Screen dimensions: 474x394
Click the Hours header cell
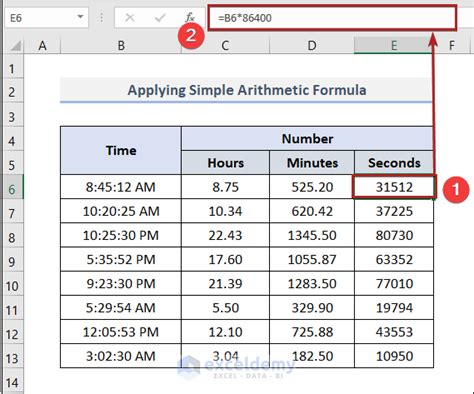tap(225, 163)
